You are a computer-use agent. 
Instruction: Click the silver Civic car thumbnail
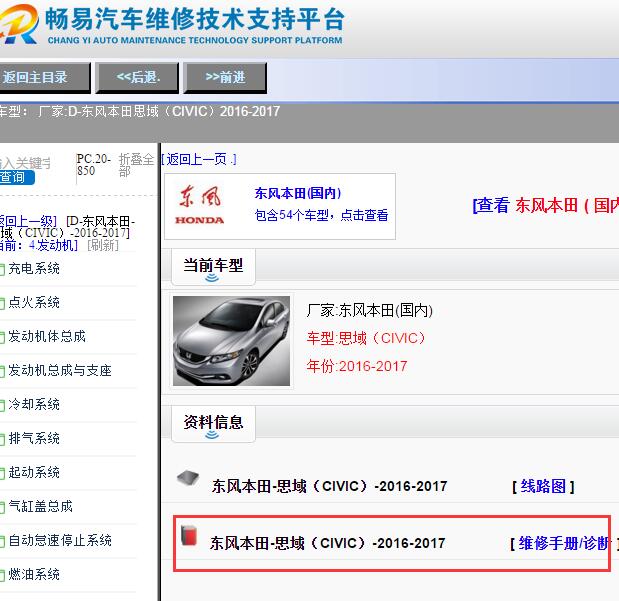pyautogui.click(x=231, y=341)
